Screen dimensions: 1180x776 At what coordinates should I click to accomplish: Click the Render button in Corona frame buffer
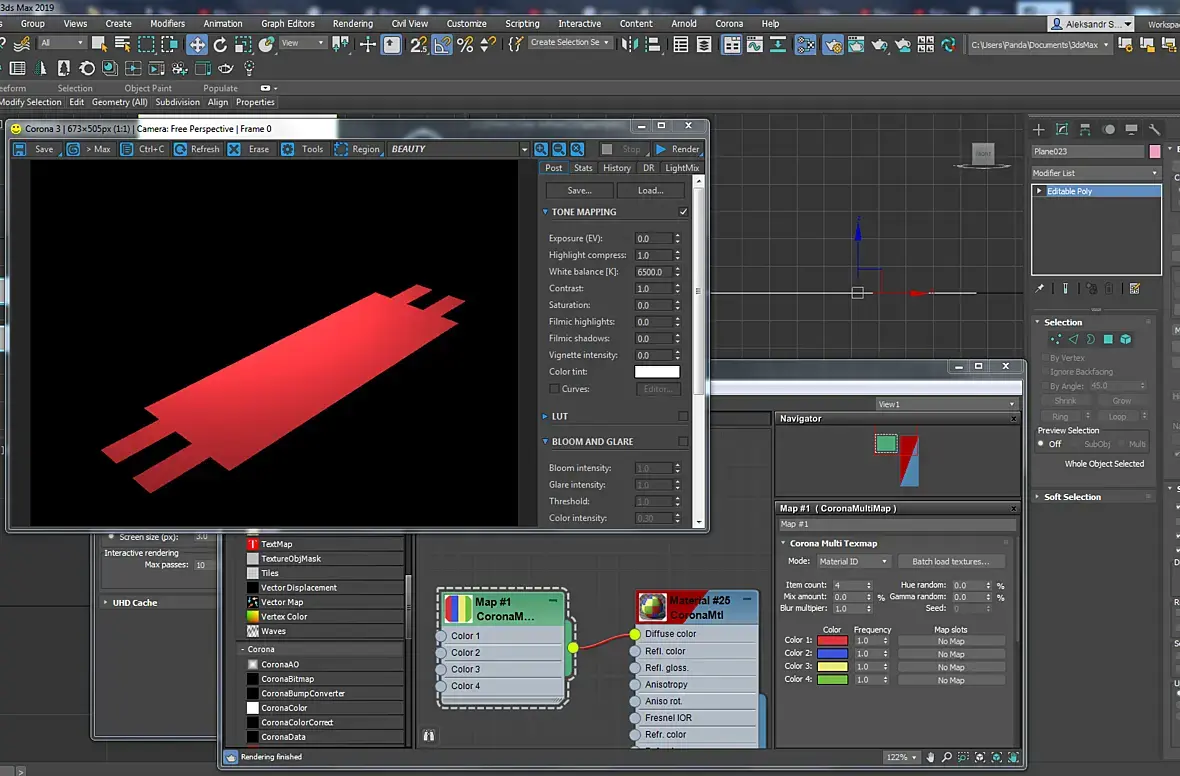(677, 149)
